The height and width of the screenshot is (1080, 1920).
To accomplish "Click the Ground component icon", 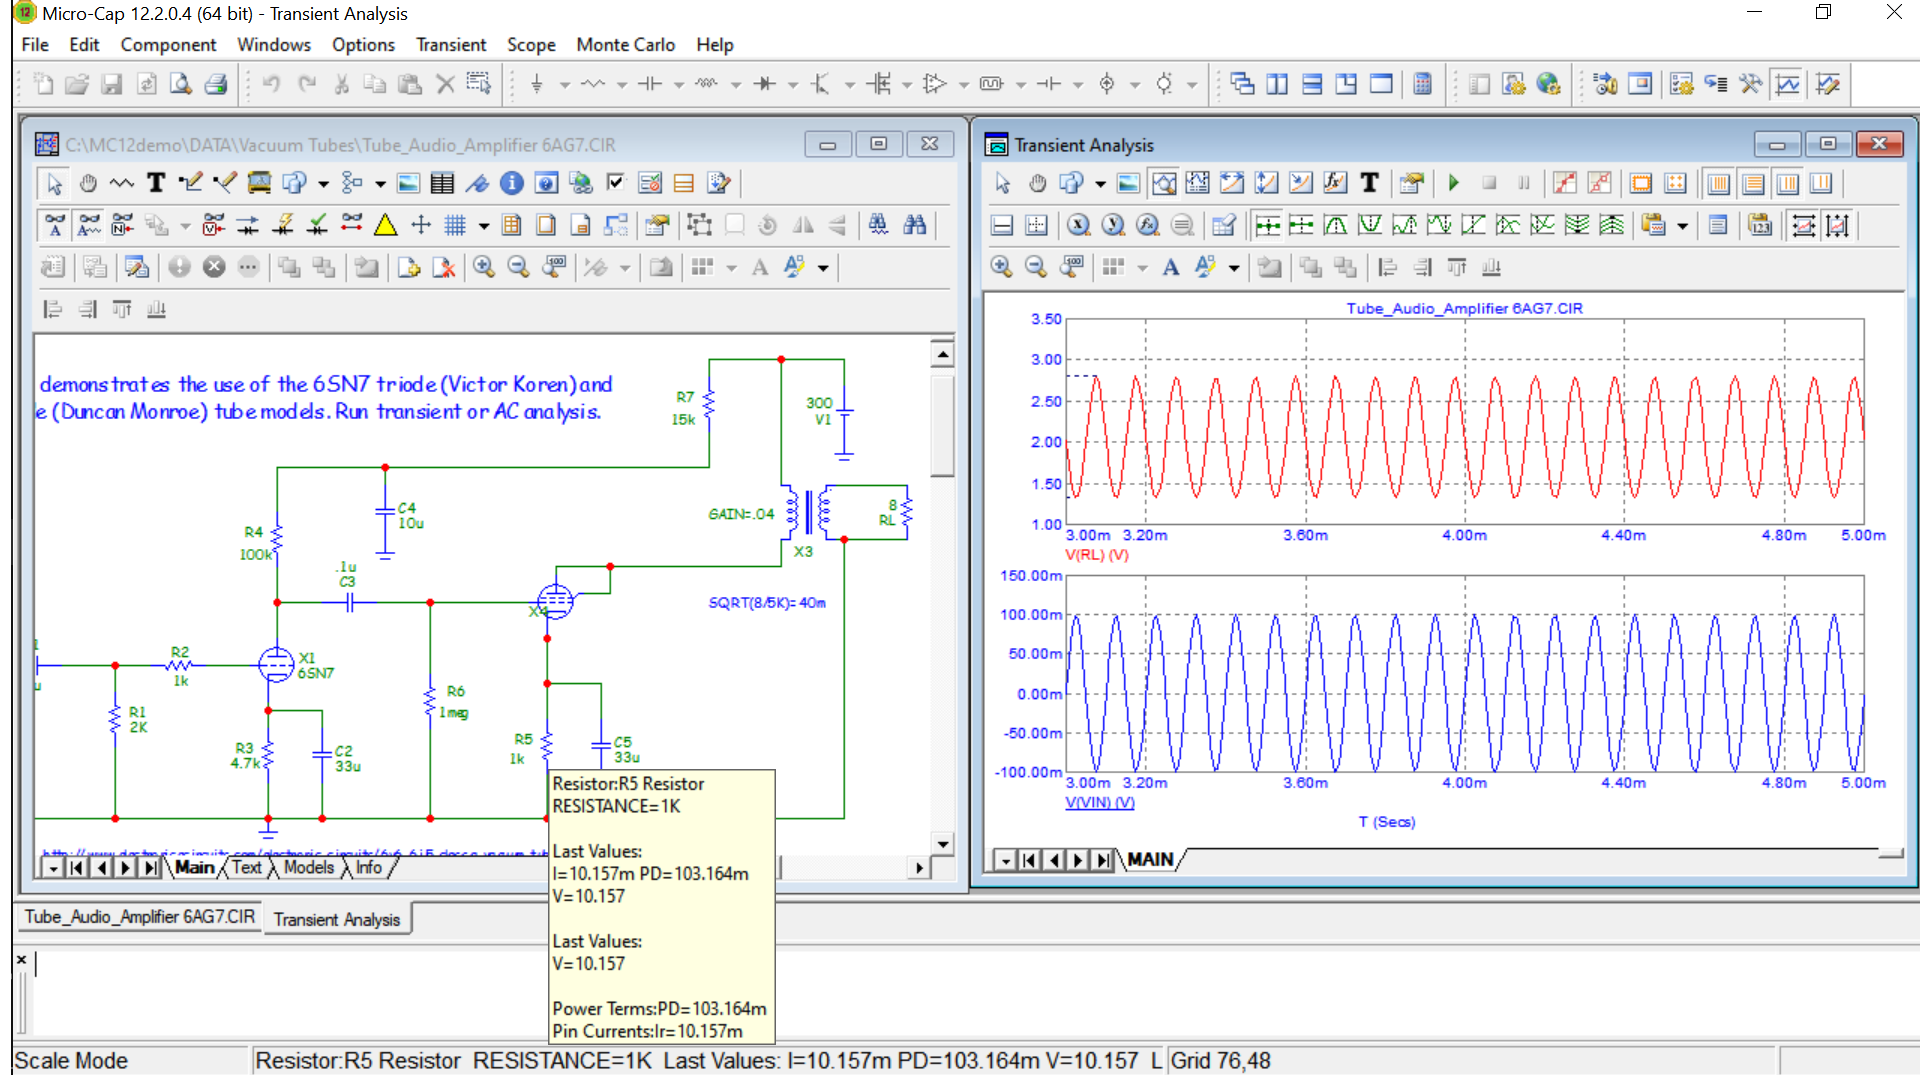I will (x=537, y=84).
